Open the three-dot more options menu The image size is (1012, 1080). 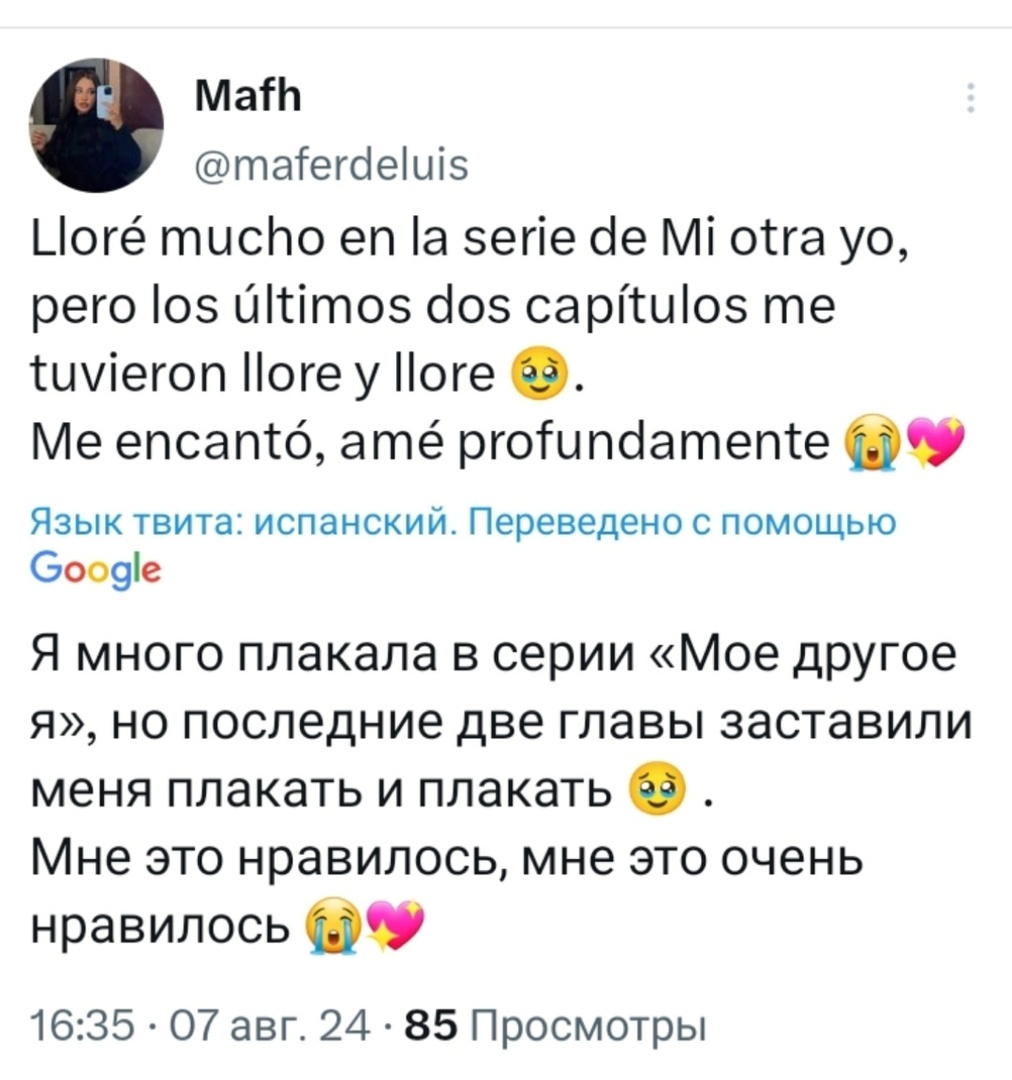click(x=971, y=101)
